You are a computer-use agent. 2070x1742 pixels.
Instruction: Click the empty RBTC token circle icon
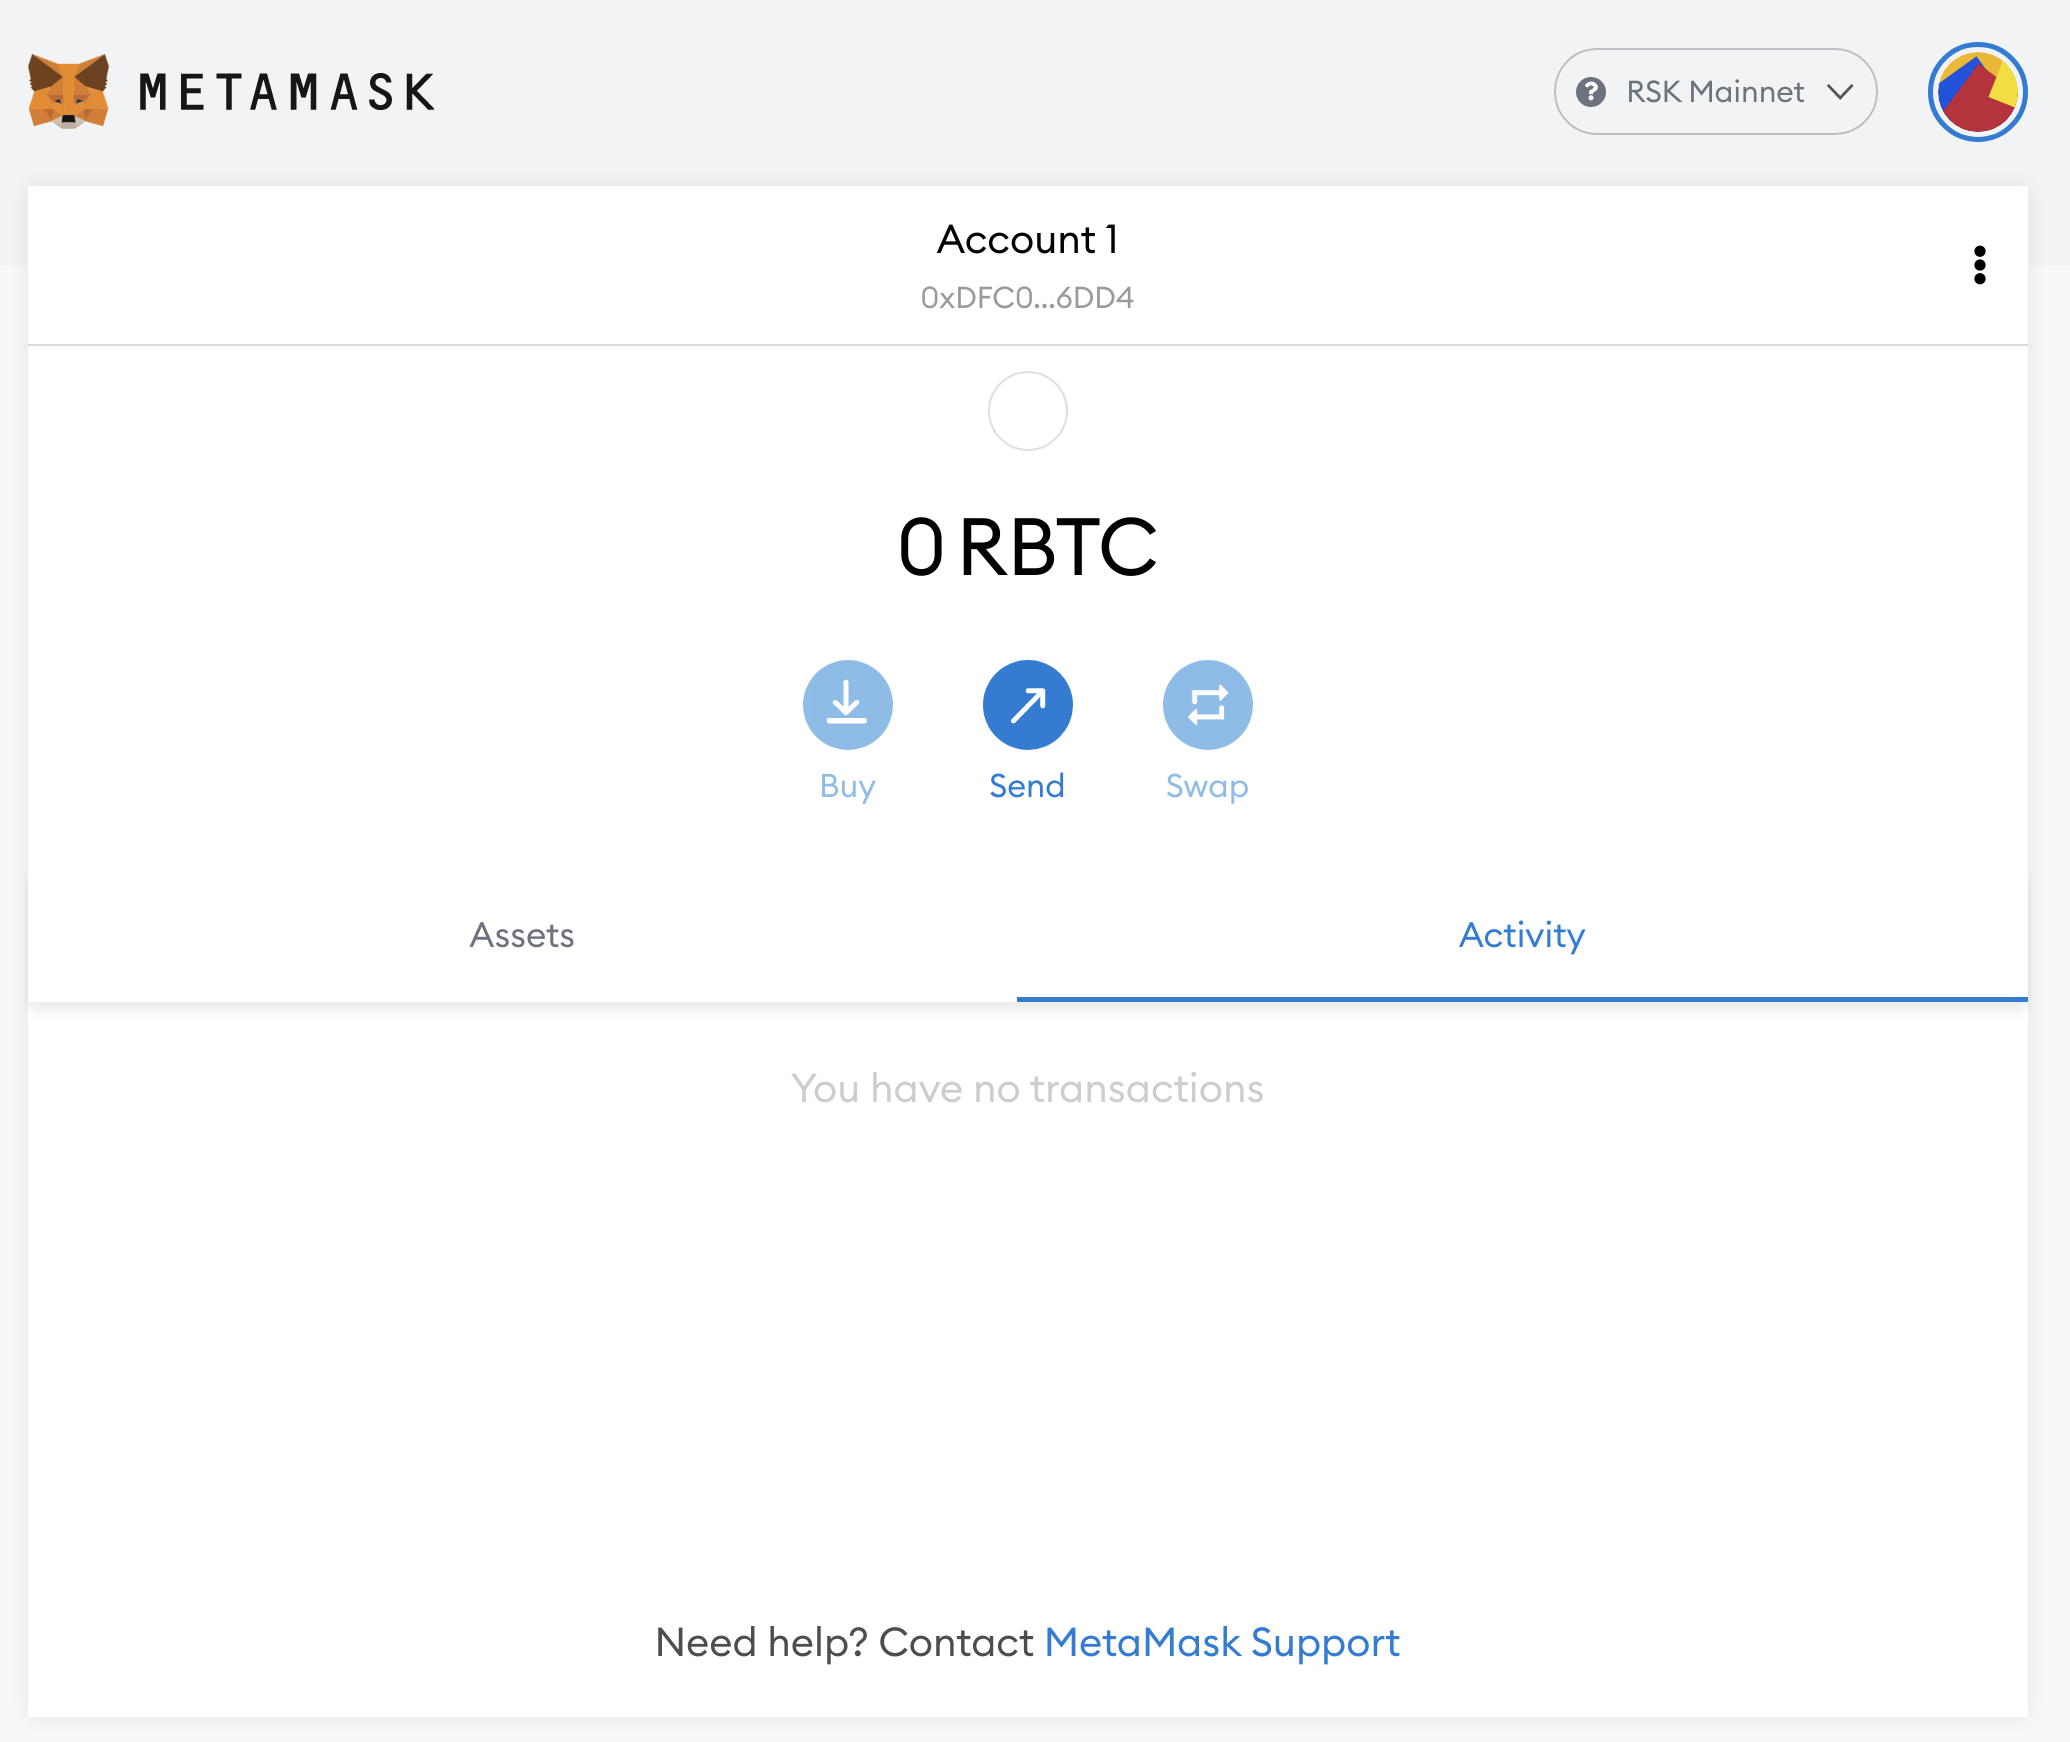[1027, 411]
